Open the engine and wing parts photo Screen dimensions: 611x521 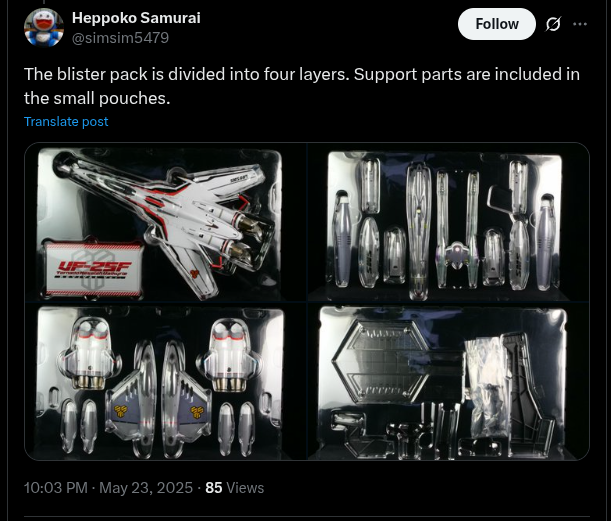click(166, 381)
